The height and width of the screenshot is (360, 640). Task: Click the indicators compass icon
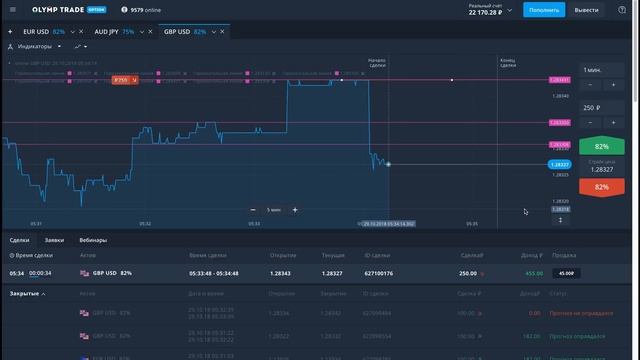[x=11, y=47]
